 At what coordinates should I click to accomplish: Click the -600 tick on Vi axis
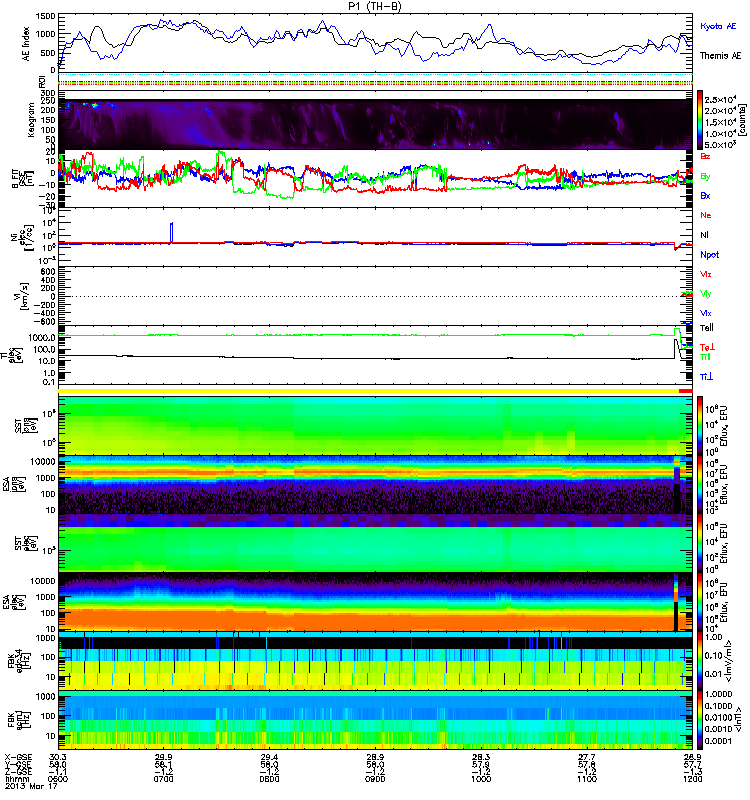(x=47, y=321)
